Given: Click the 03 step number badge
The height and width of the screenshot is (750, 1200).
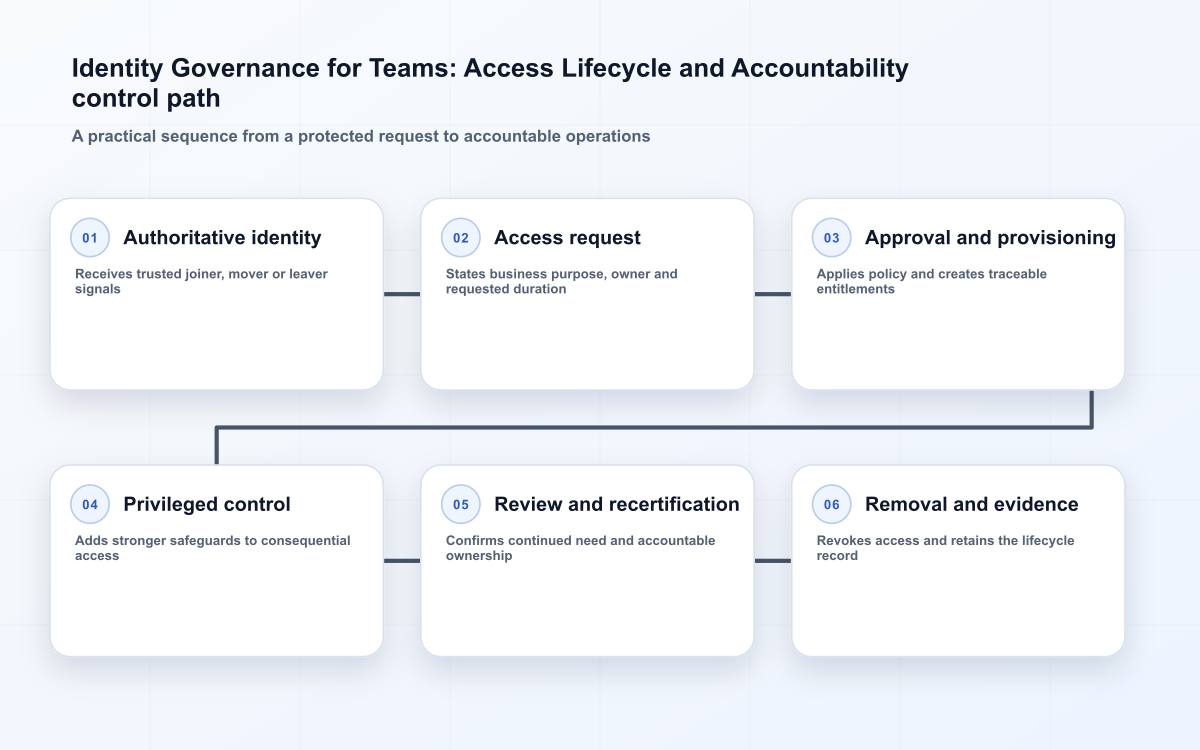Looking at the screenshot, I should pos(832,238).
